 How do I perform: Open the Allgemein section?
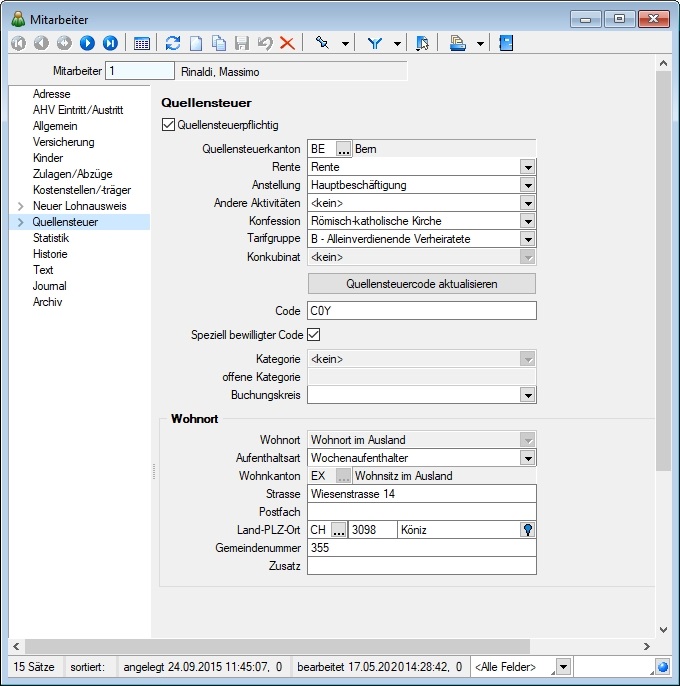[x=55, y=126]
